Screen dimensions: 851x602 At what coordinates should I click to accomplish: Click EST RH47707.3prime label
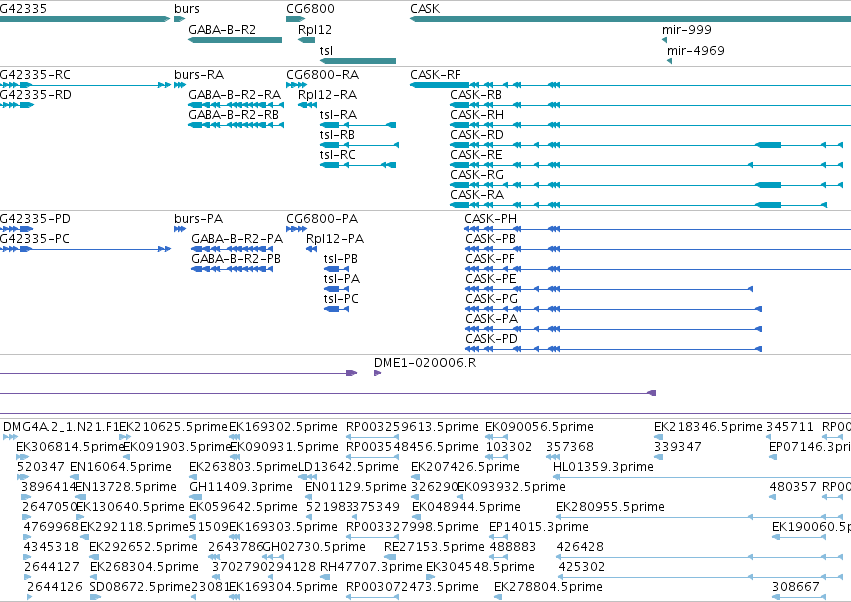click(371, 567)
